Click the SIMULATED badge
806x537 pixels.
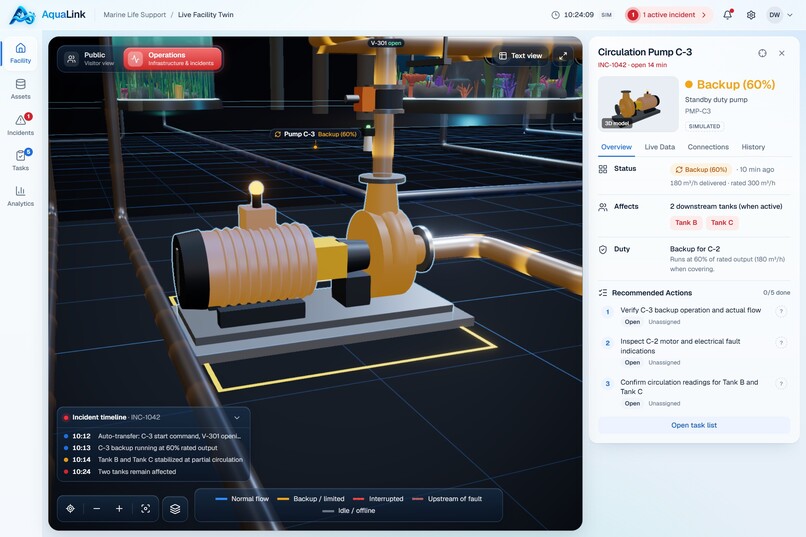coord(704,126)
